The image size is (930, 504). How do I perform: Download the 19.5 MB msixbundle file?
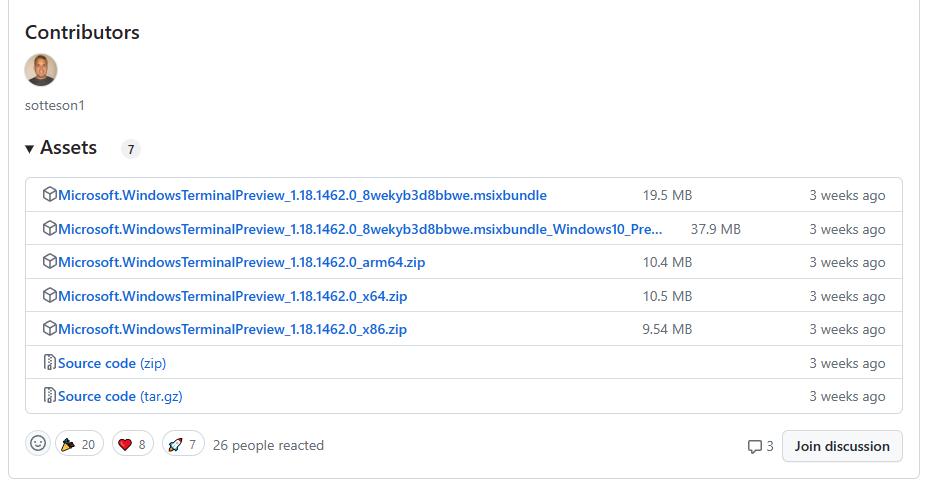click(302, 195)
